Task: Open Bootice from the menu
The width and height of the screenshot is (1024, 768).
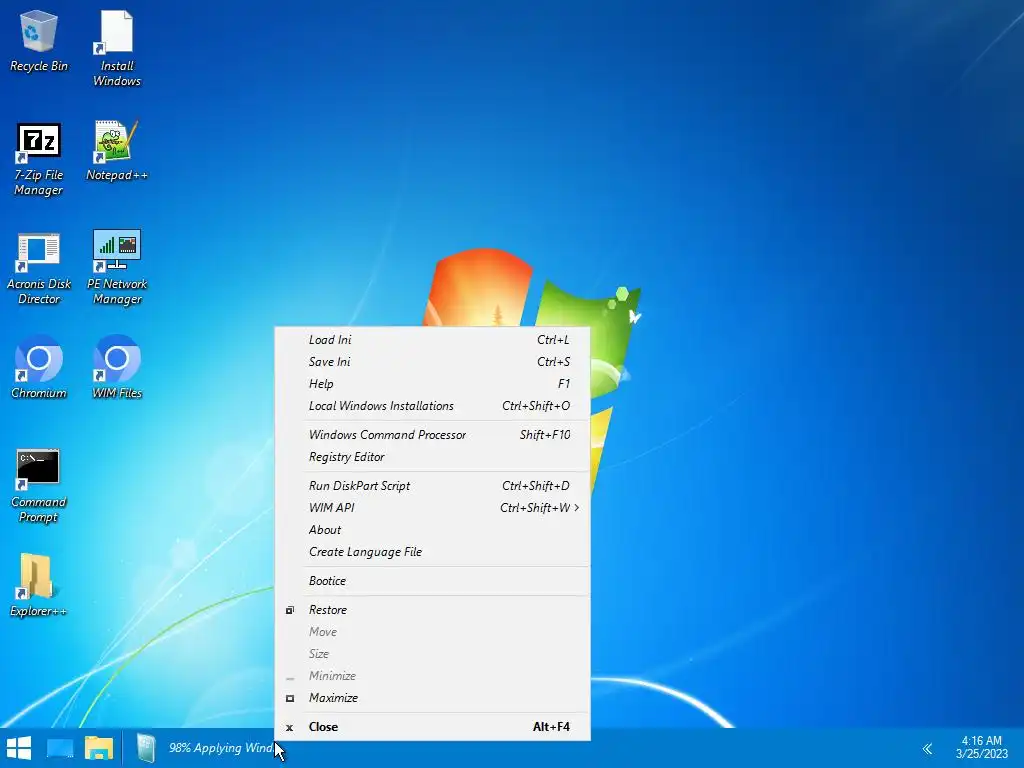Action: point(433,581)
